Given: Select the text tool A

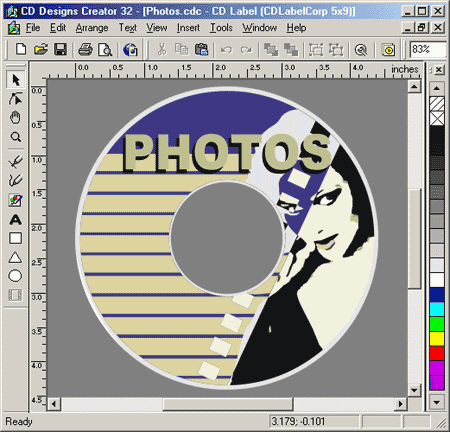Looking at the screenshot, I should (15, 220).
